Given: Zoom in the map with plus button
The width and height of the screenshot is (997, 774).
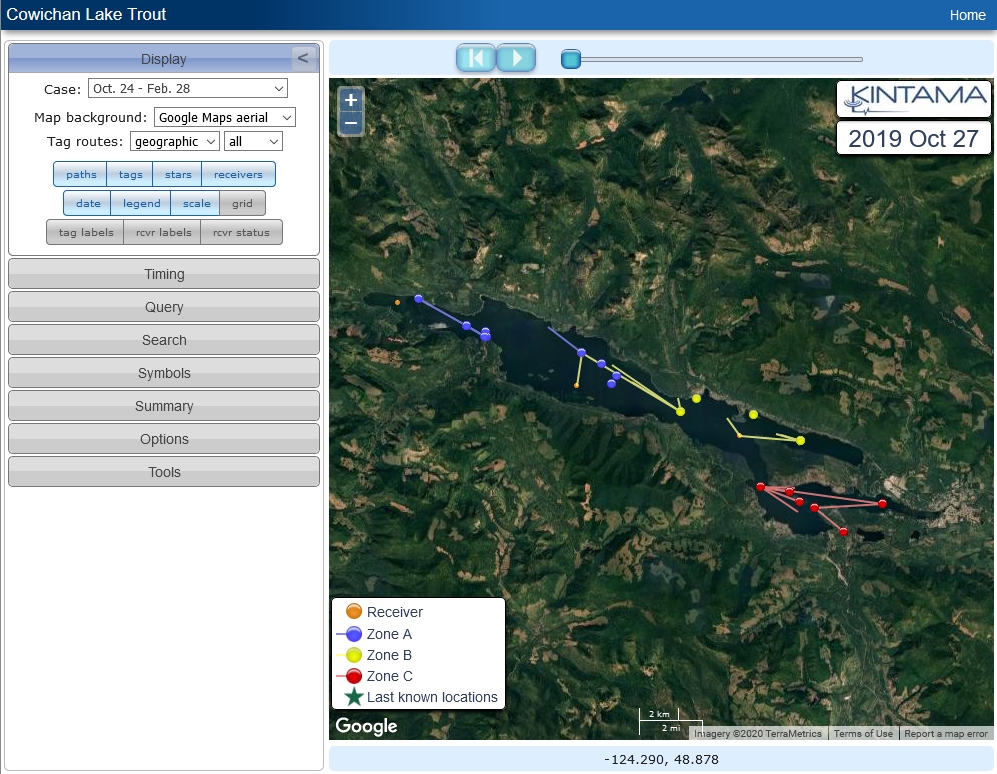Looking at the screenshot, I should pyautogui.click(x=350, y=100).
